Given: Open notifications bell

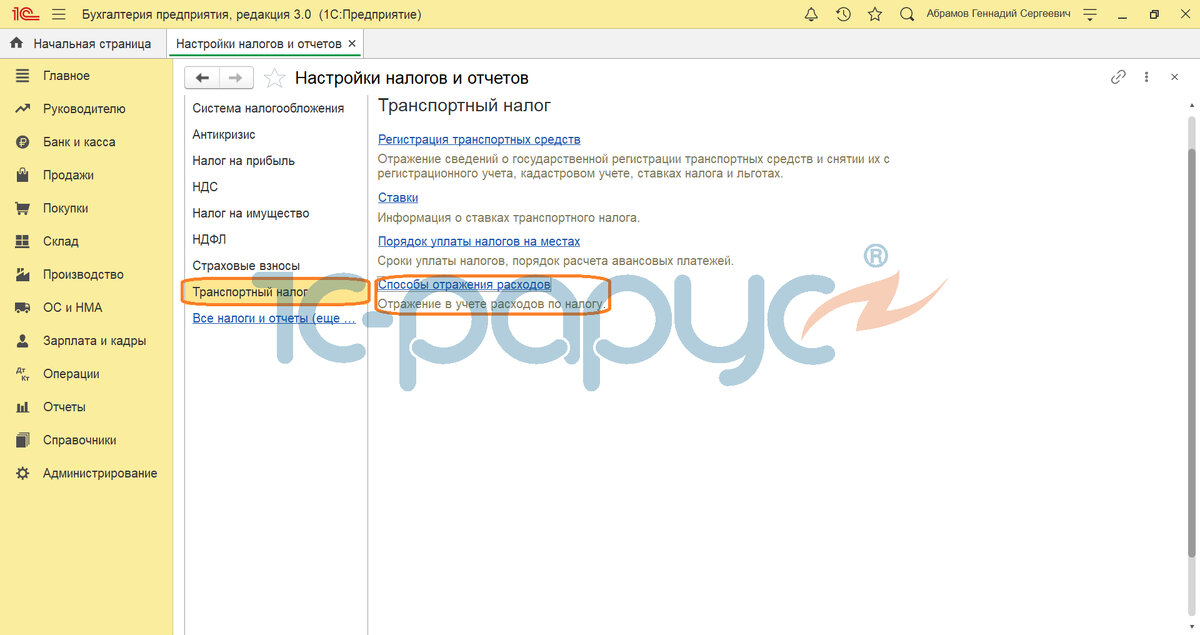Looking at the screenshot, I should [811, 15].
